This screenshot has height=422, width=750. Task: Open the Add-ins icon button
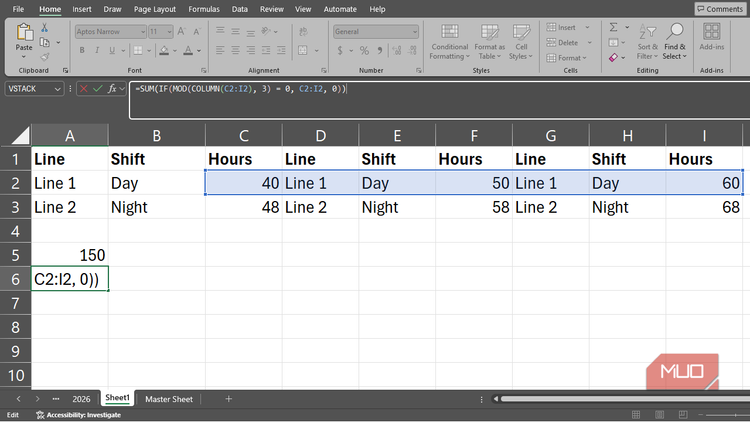pyautogui.click(x=712, y=37)
